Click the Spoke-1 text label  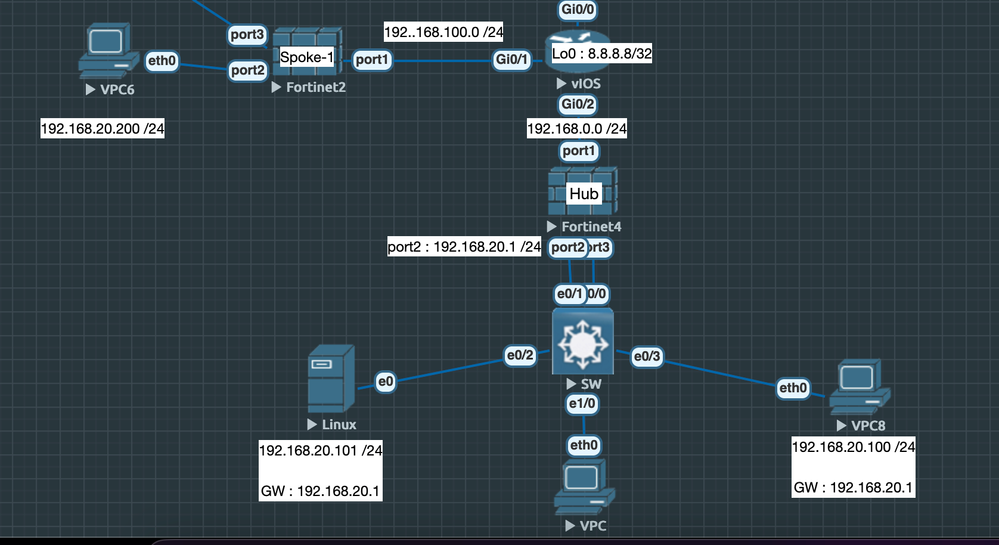[307, 57]
